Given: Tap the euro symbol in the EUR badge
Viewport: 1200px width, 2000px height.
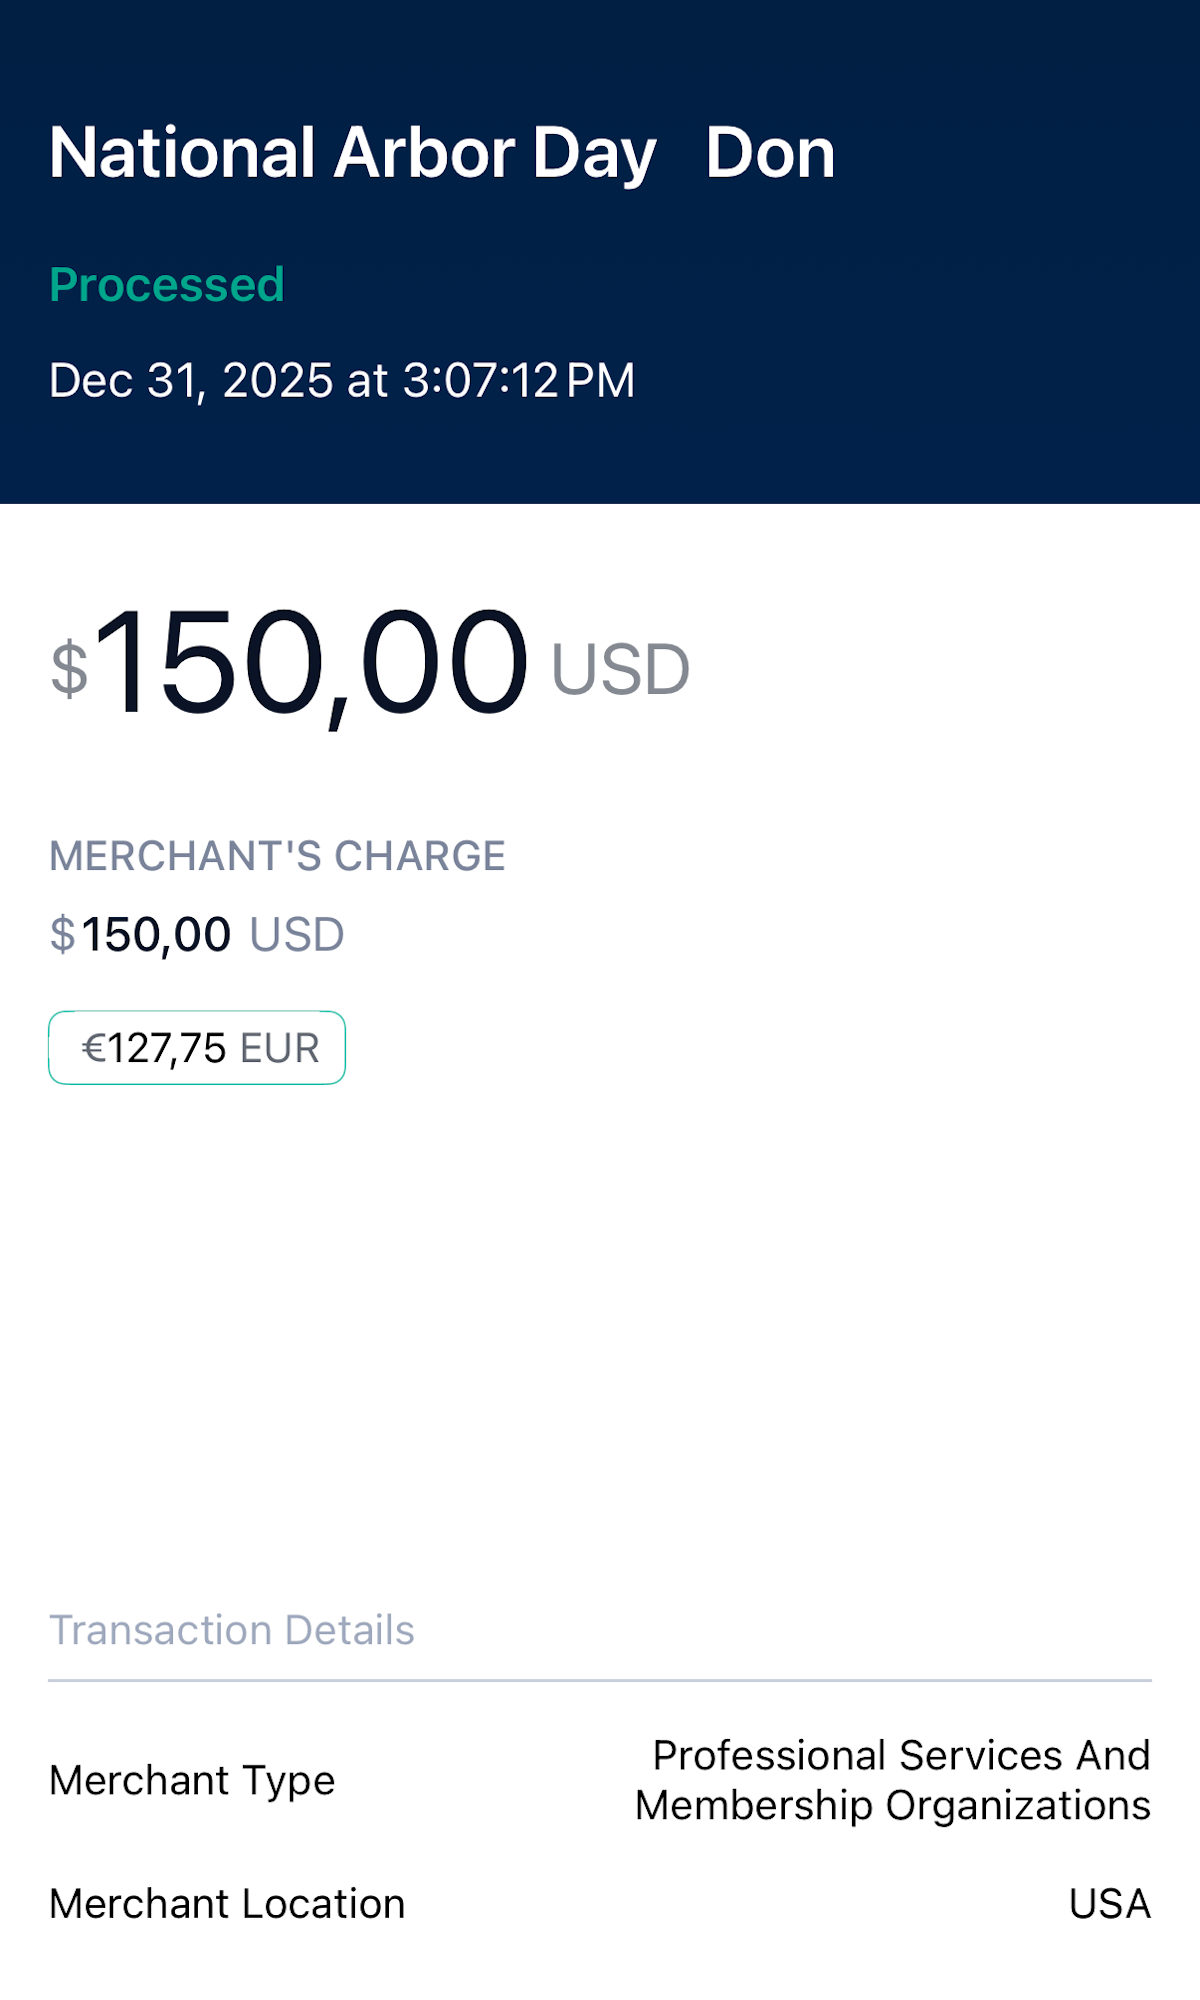Looking at the screenshot, I should pyautogui.click(x=93, y=1049).
